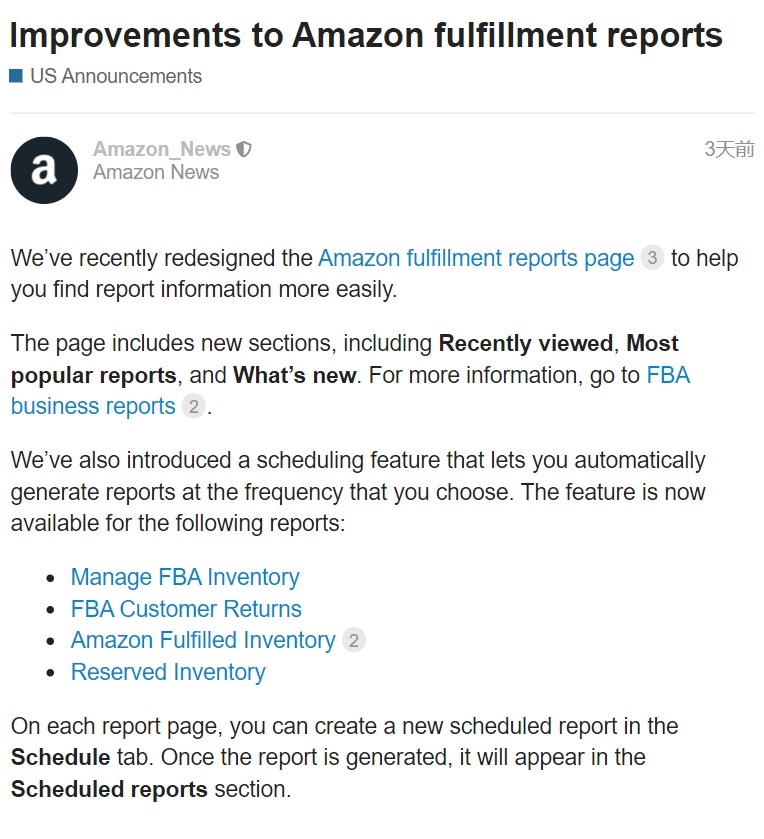Click the bold Recently viewed text
The height and width of the screenshot is (839, 764).
[525, 343]
